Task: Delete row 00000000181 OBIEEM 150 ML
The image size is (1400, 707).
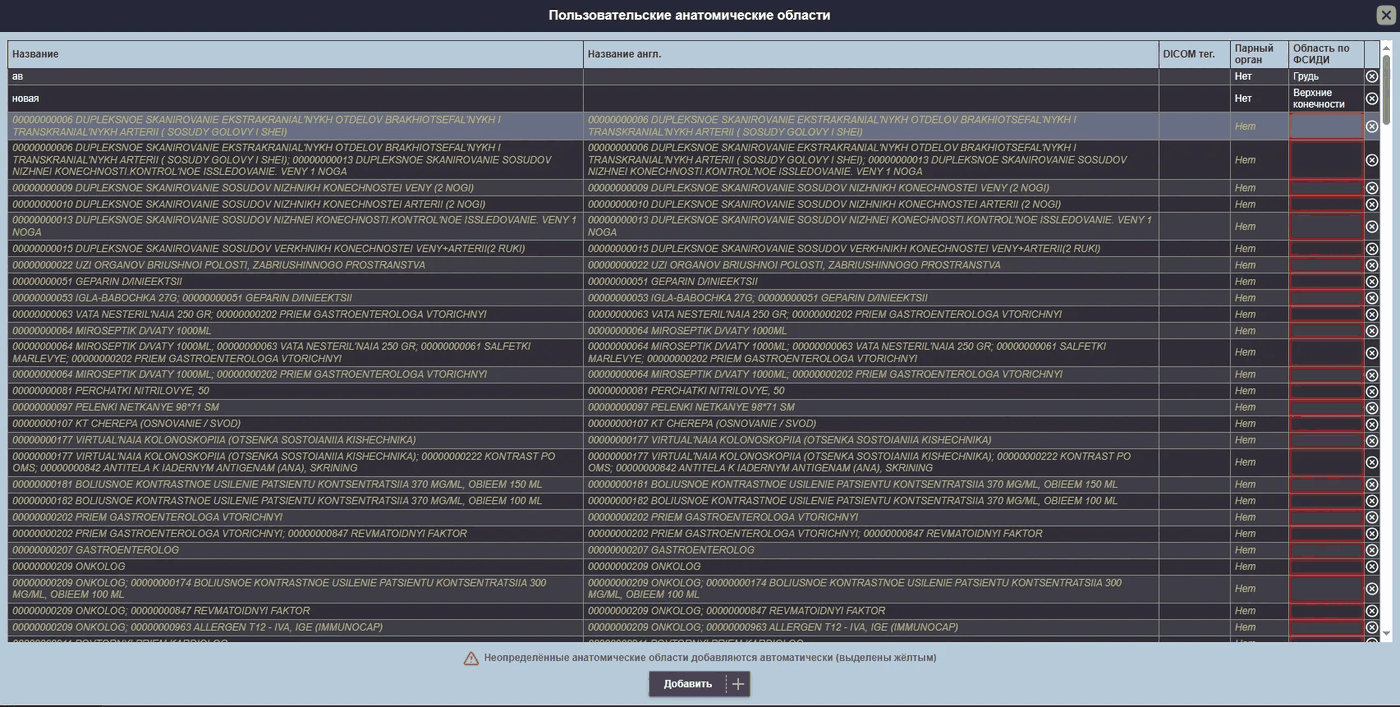Action: [1372, 484]
